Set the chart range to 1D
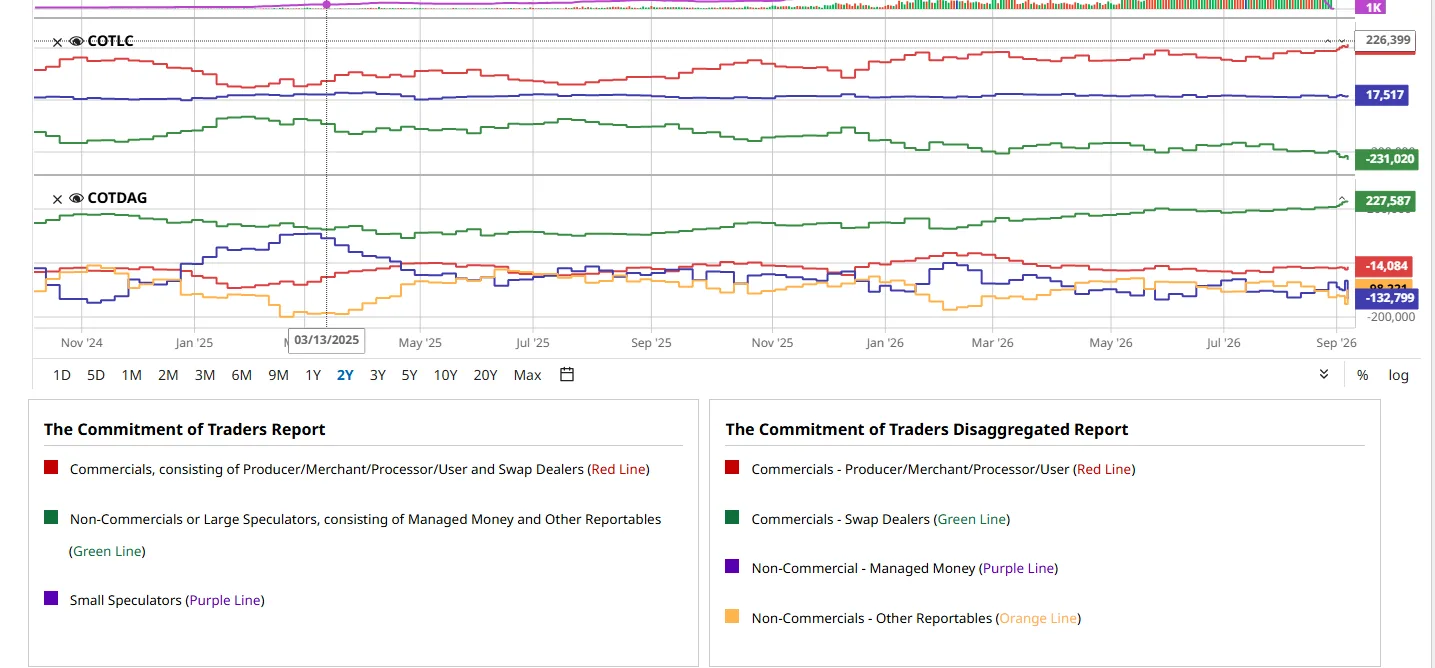 pos(62,376)
